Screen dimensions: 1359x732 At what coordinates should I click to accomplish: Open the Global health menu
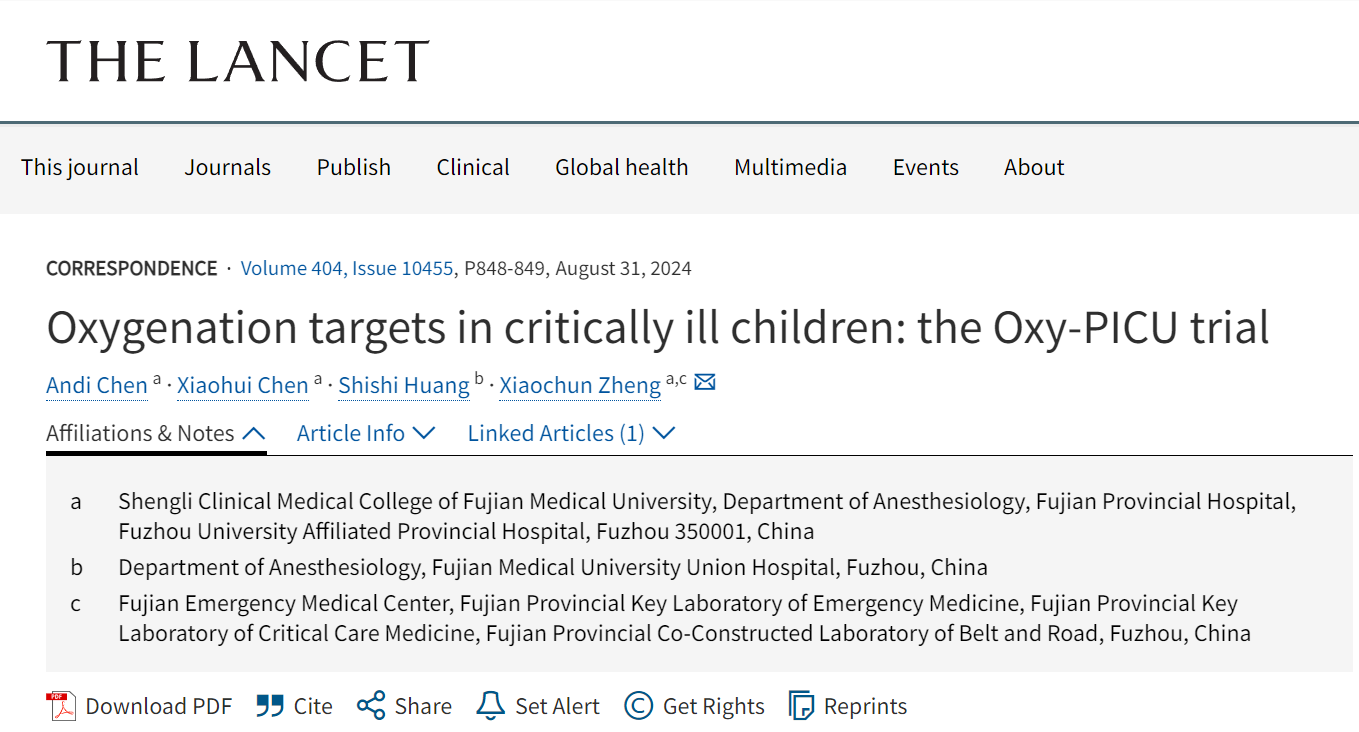click(621, 168)
